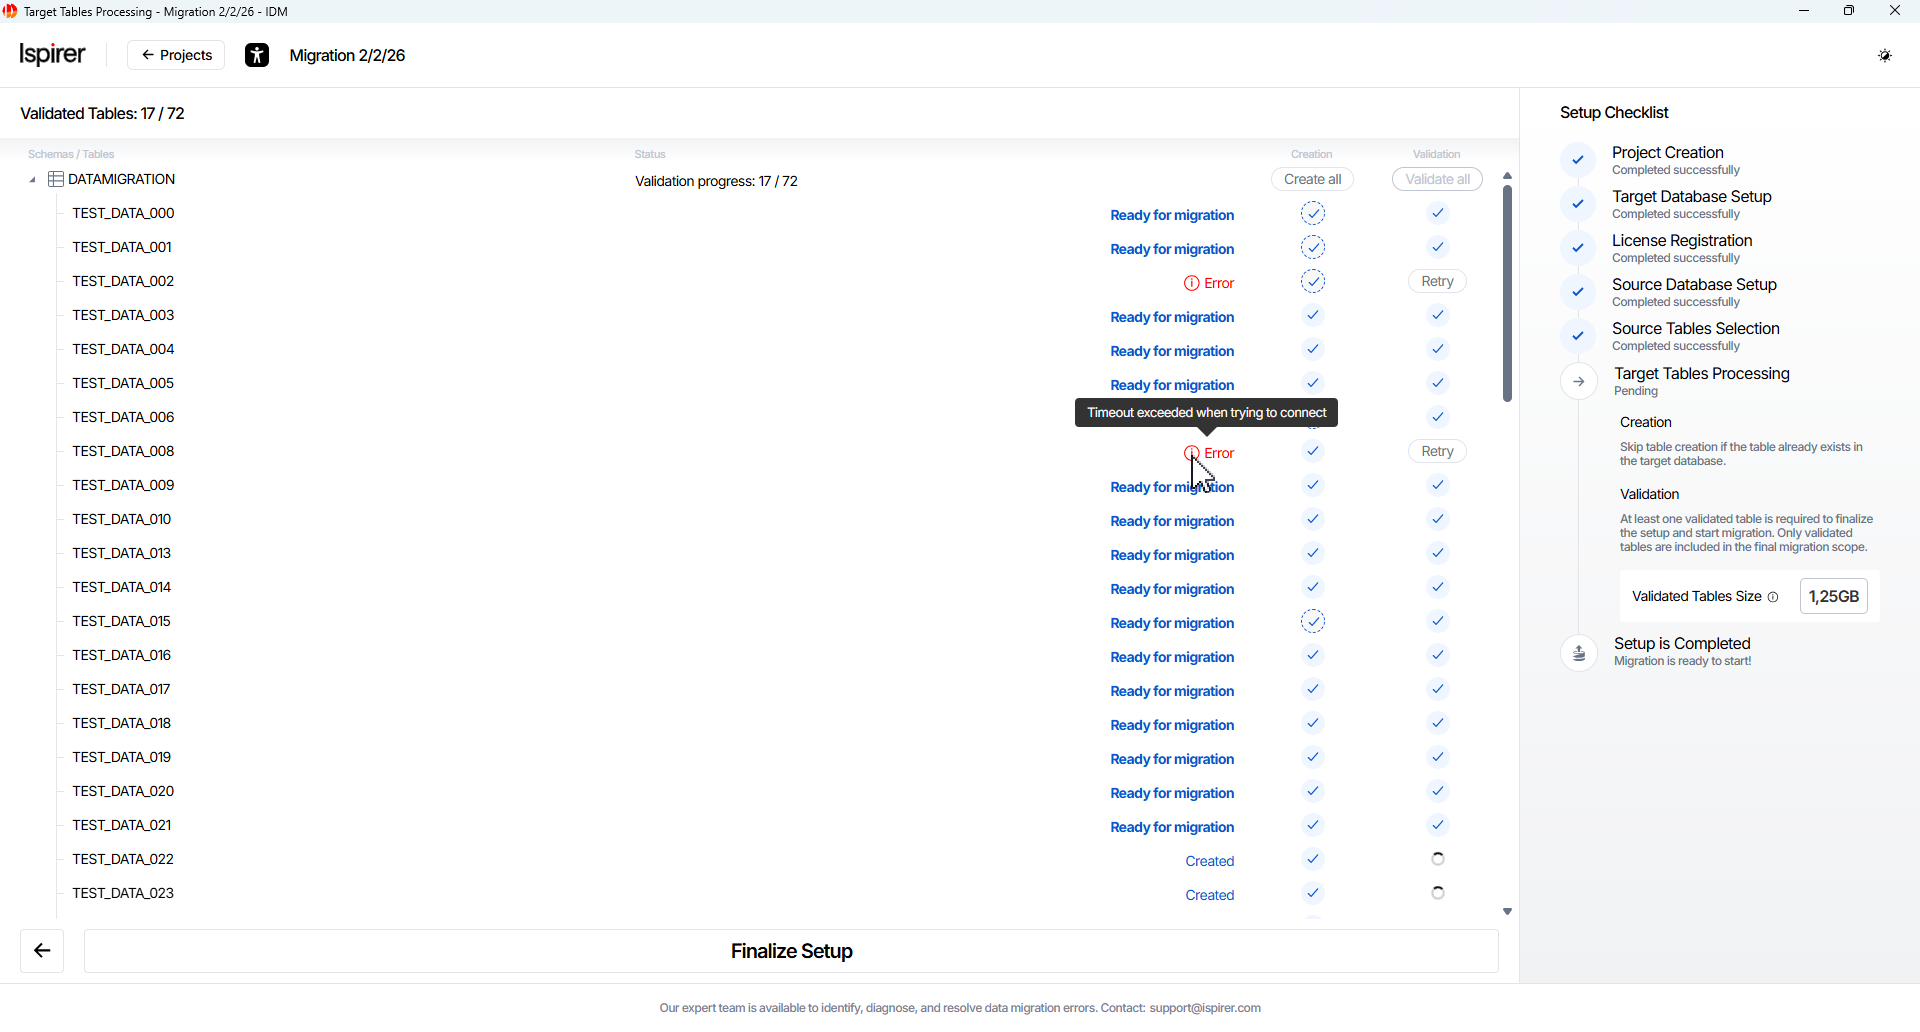Click the scroll down arrow of table list
This screenshot has width=1920, height=1032.
[1507, 912]
